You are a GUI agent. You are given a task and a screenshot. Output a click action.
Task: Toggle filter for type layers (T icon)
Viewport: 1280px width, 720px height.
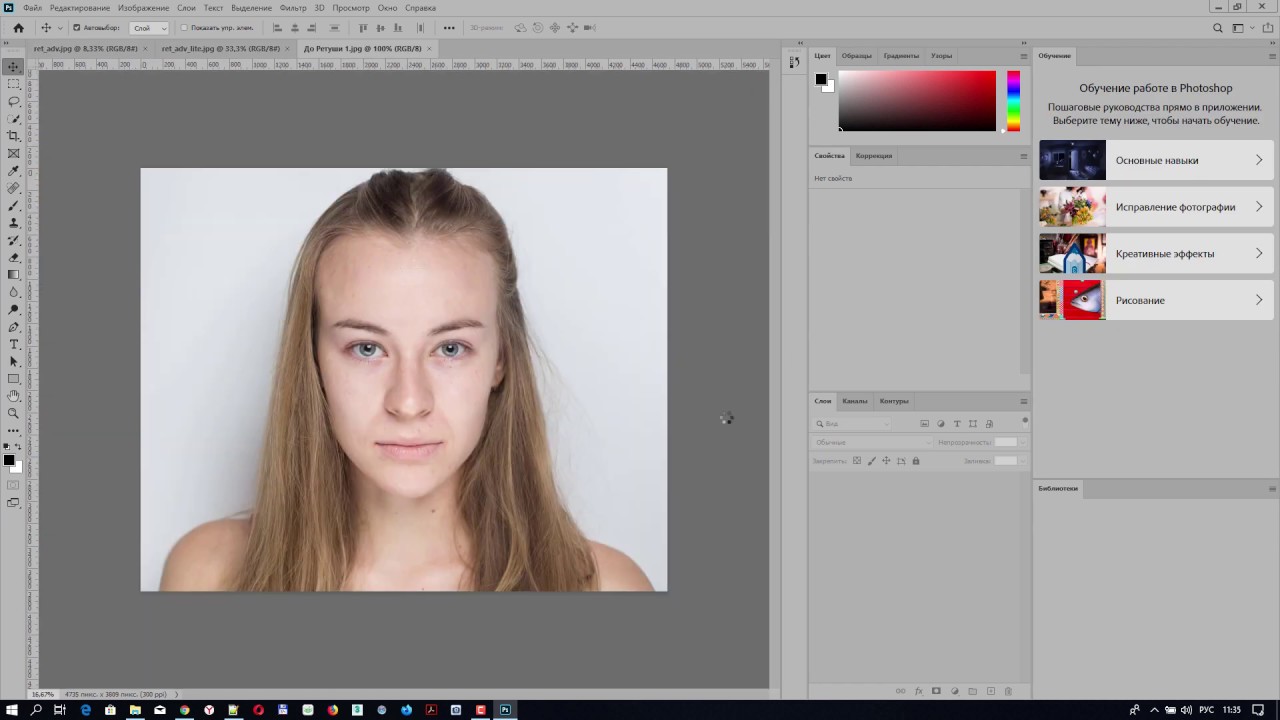click(957, 424)
